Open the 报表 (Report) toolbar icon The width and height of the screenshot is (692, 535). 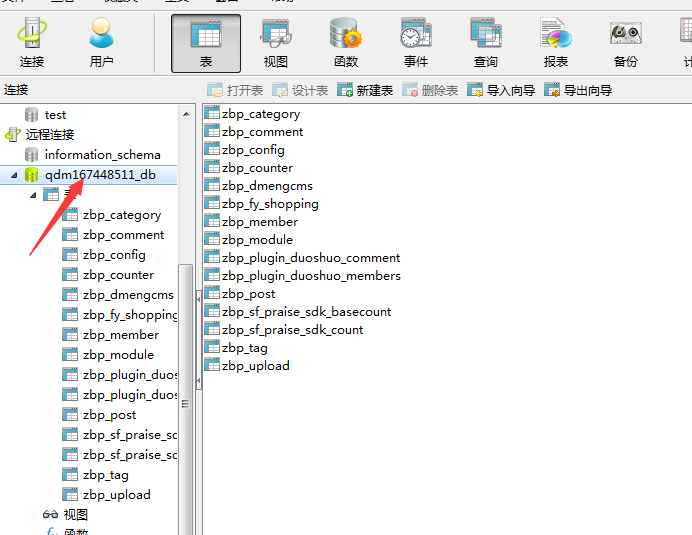(556, 43)
